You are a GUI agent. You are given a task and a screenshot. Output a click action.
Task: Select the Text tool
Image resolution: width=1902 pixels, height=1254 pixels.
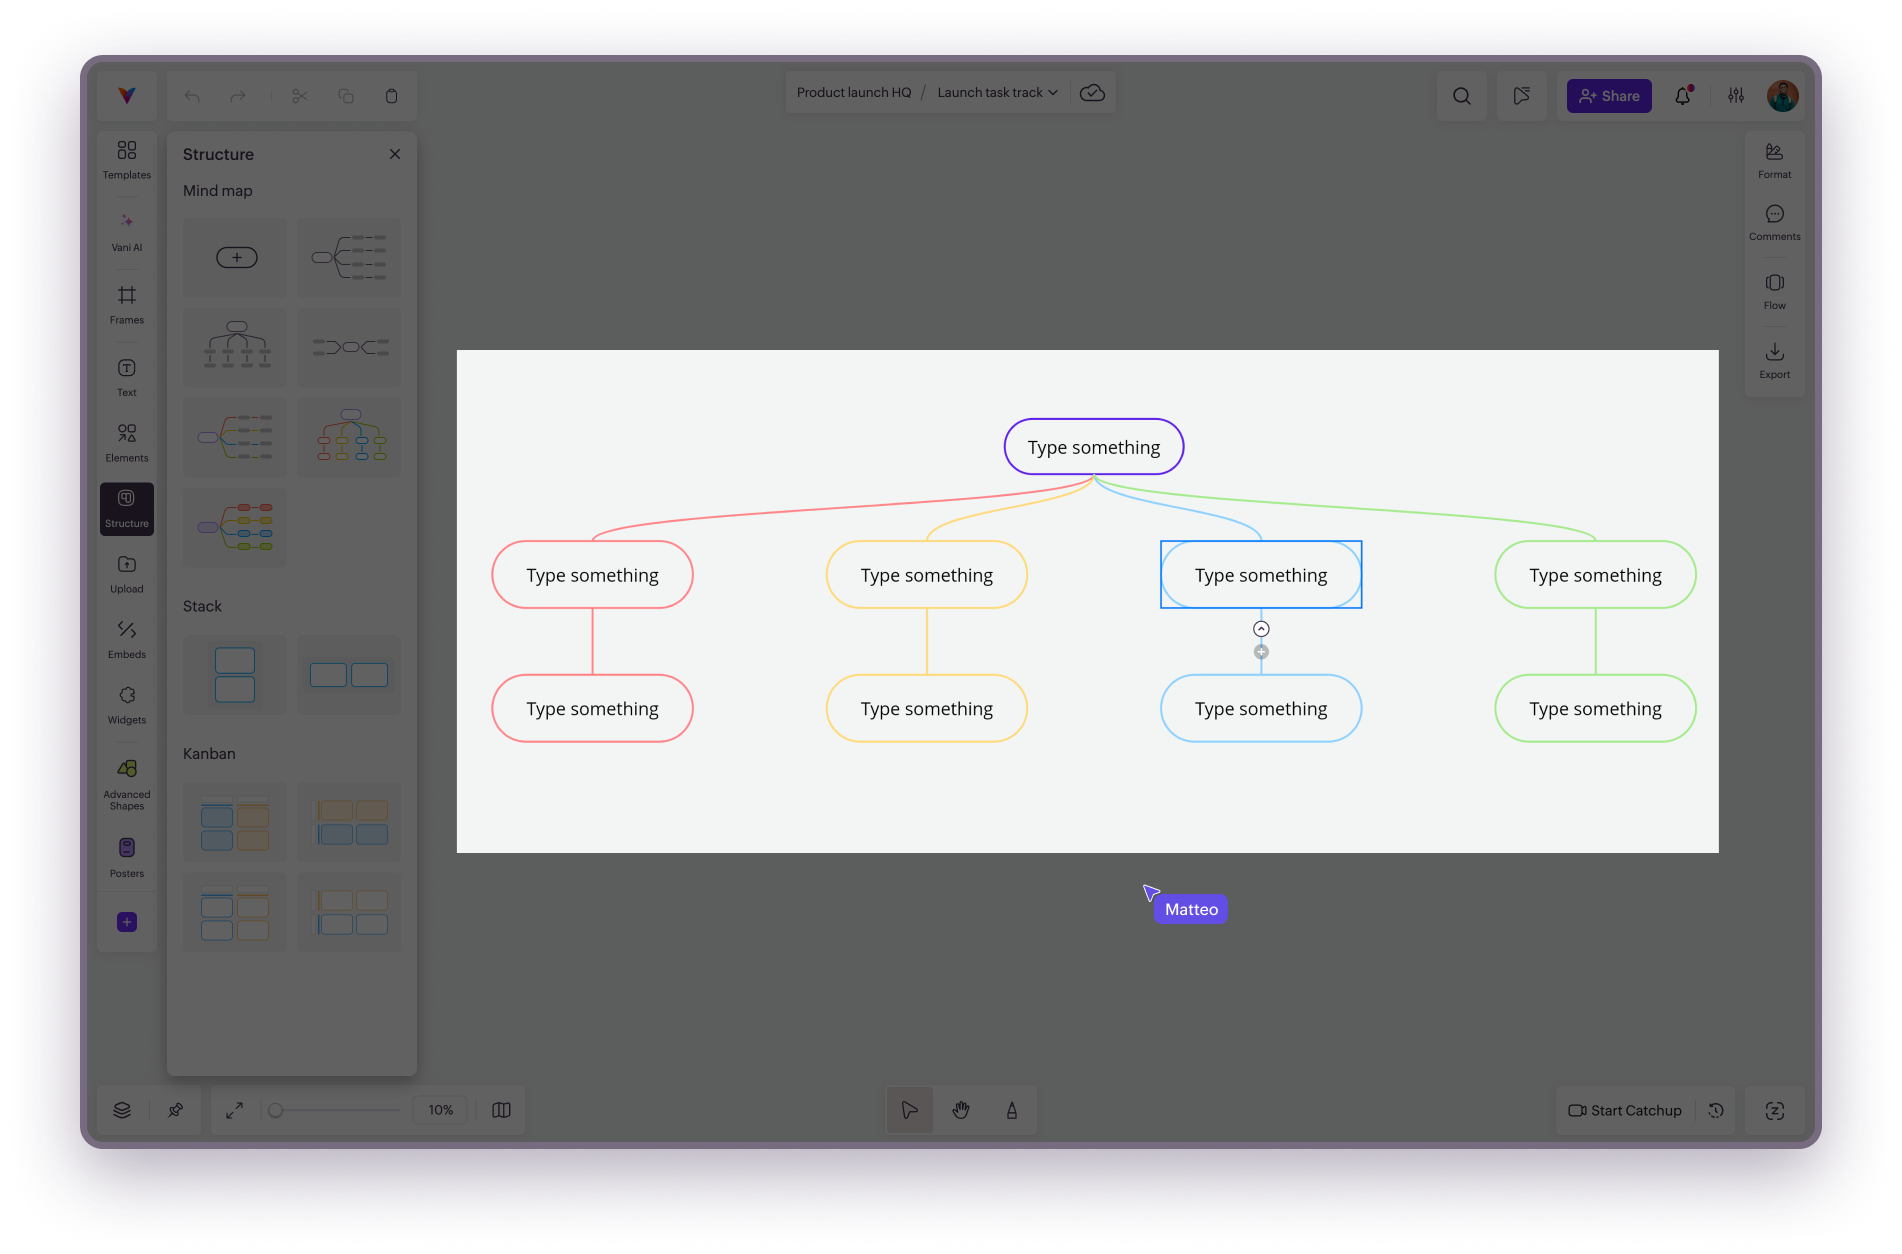click(x=127, y=378)
